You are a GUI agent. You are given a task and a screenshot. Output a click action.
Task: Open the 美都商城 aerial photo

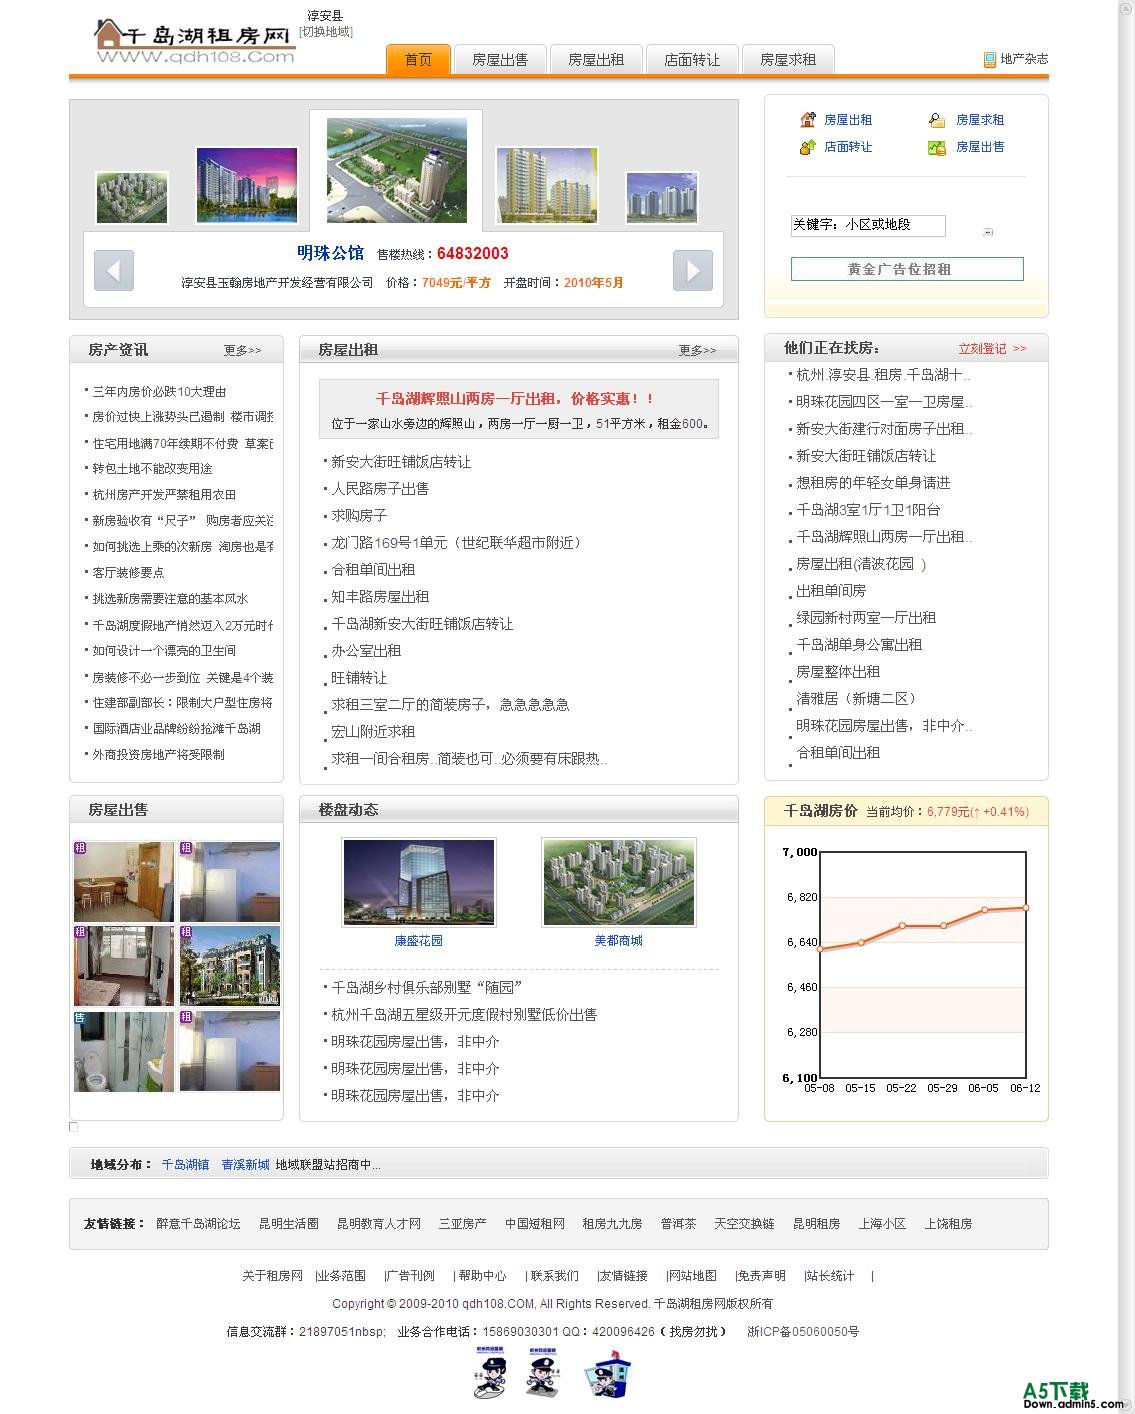618,883
